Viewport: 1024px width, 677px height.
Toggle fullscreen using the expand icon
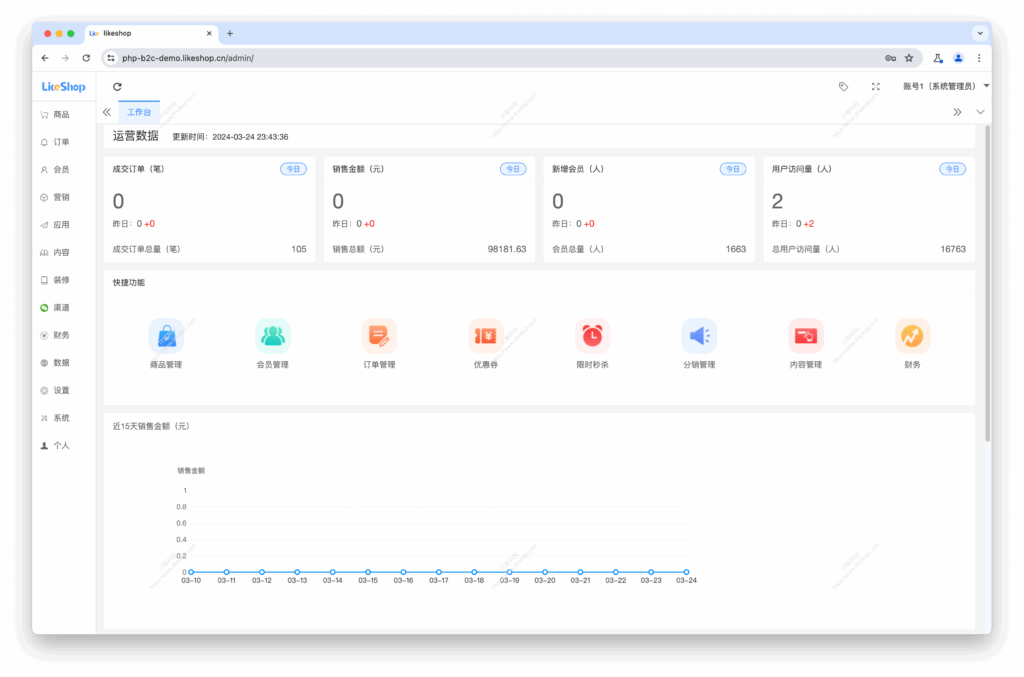875,86
